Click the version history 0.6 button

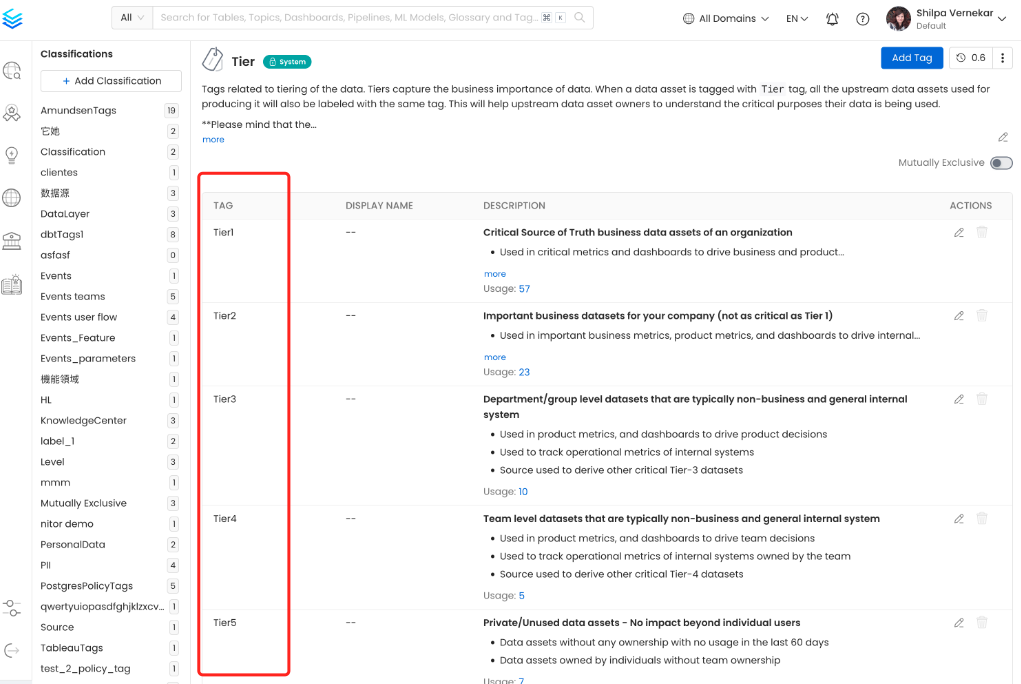click(x=970, y=58)
